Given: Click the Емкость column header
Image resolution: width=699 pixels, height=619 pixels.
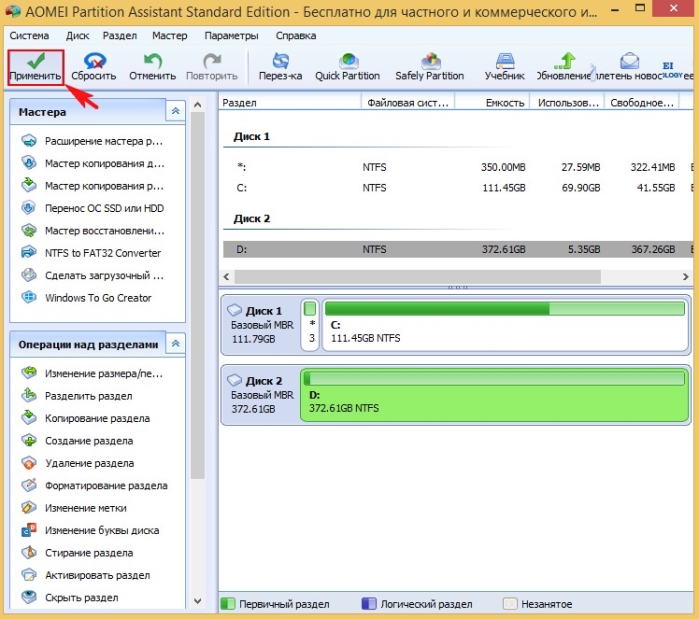Looking at the screenshot, I should pos(492,103).
